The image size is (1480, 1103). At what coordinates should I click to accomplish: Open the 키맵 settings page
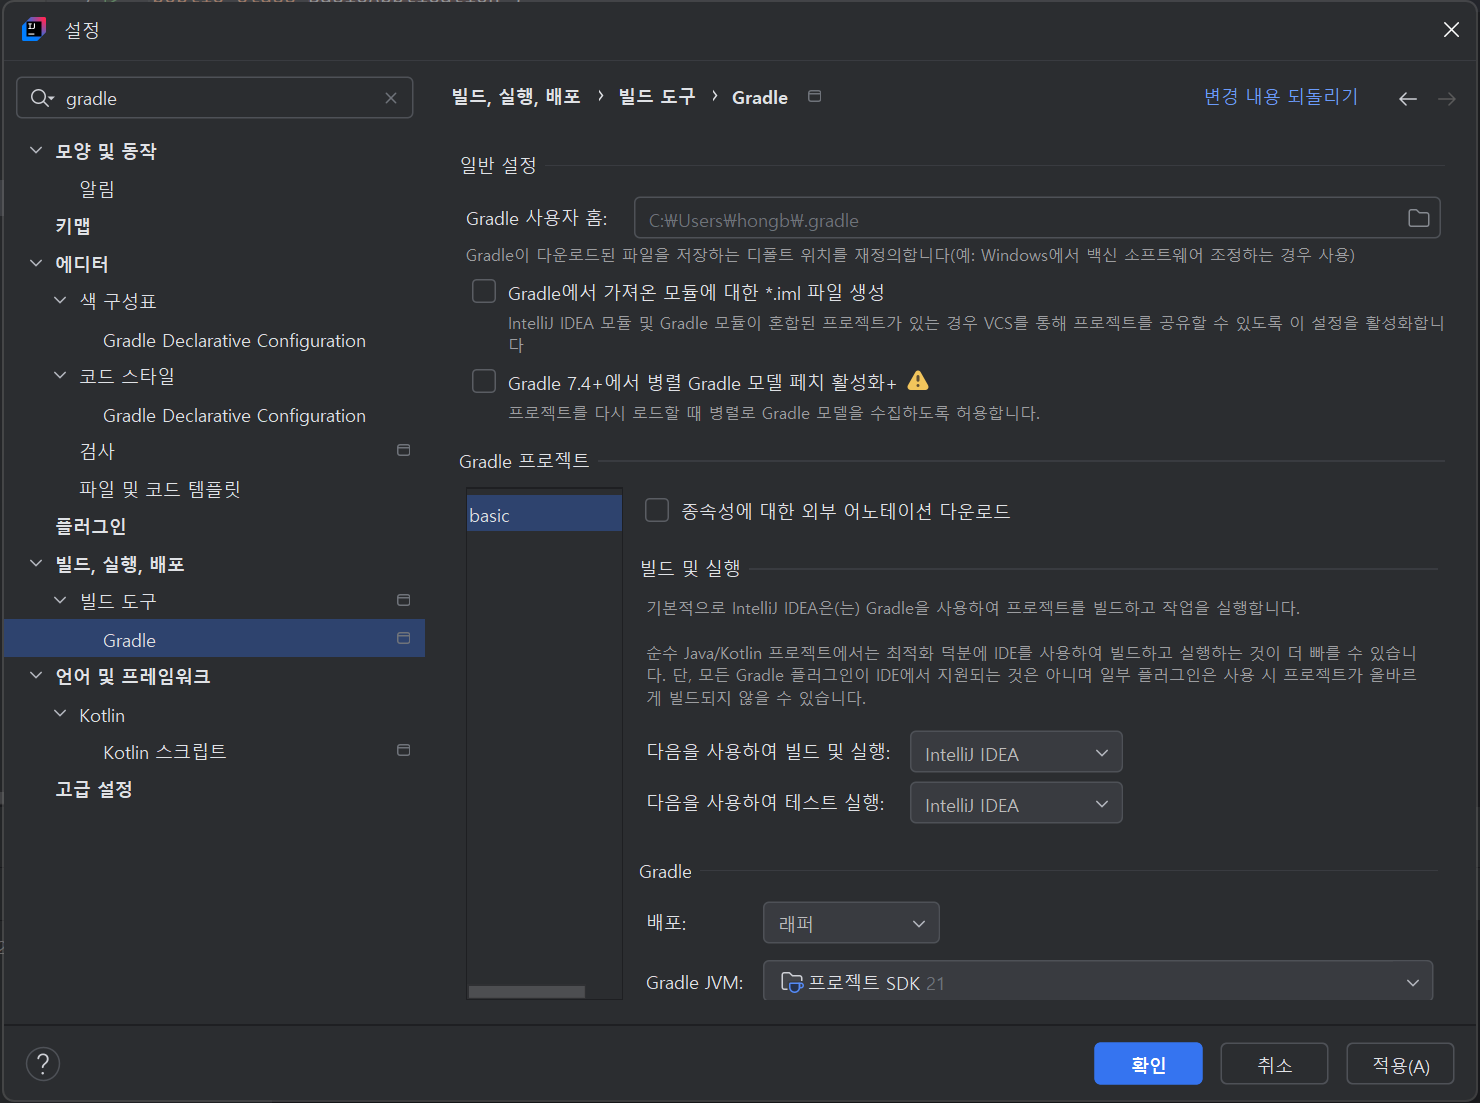(73, 226)
